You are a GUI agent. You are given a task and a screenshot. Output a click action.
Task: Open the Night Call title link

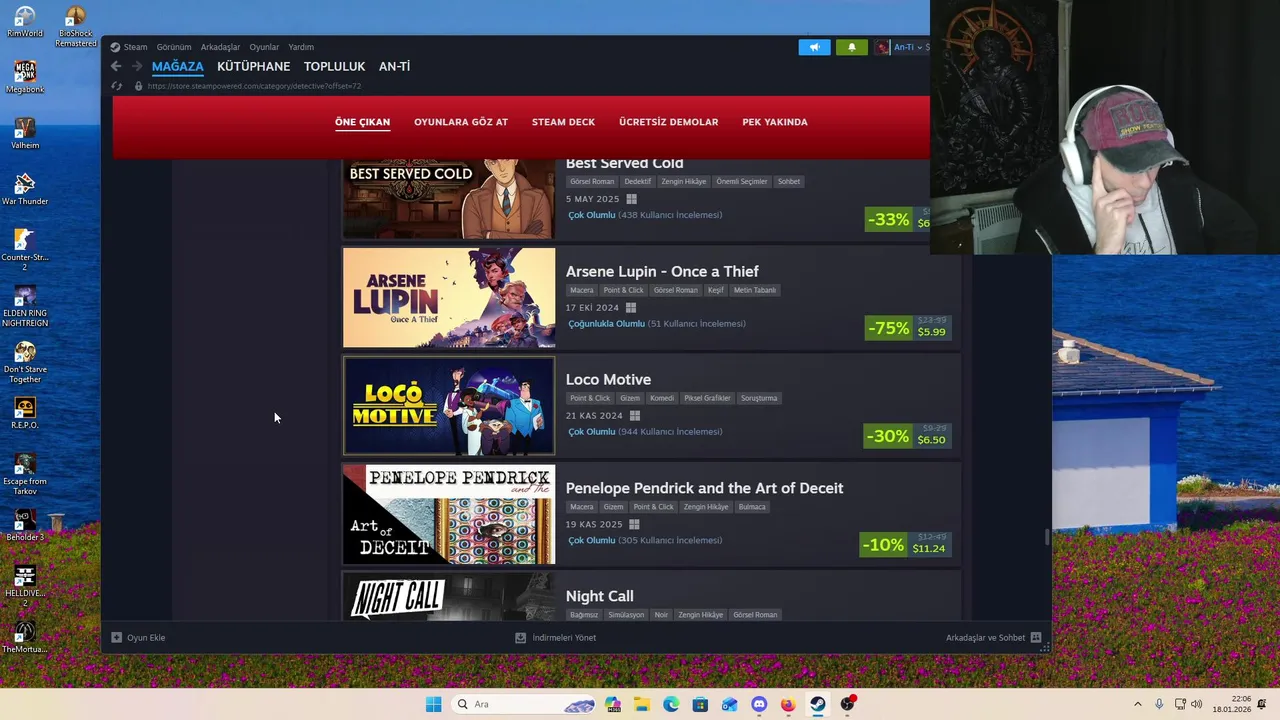[x=599, y=596]
